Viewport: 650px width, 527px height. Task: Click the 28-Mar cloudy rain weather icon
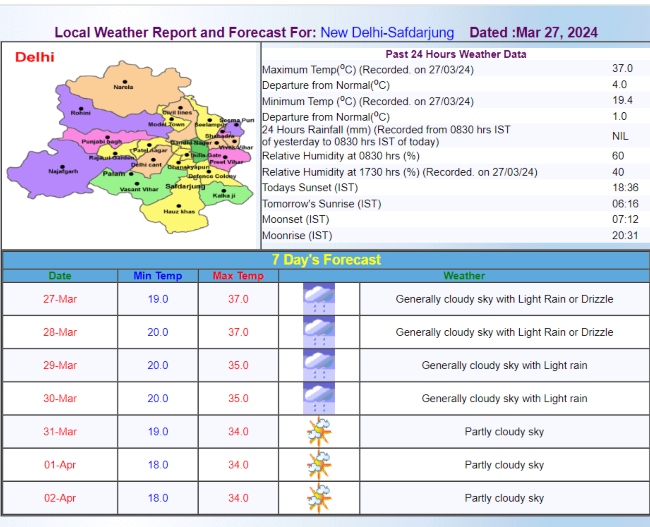click(x=318, y=332)
